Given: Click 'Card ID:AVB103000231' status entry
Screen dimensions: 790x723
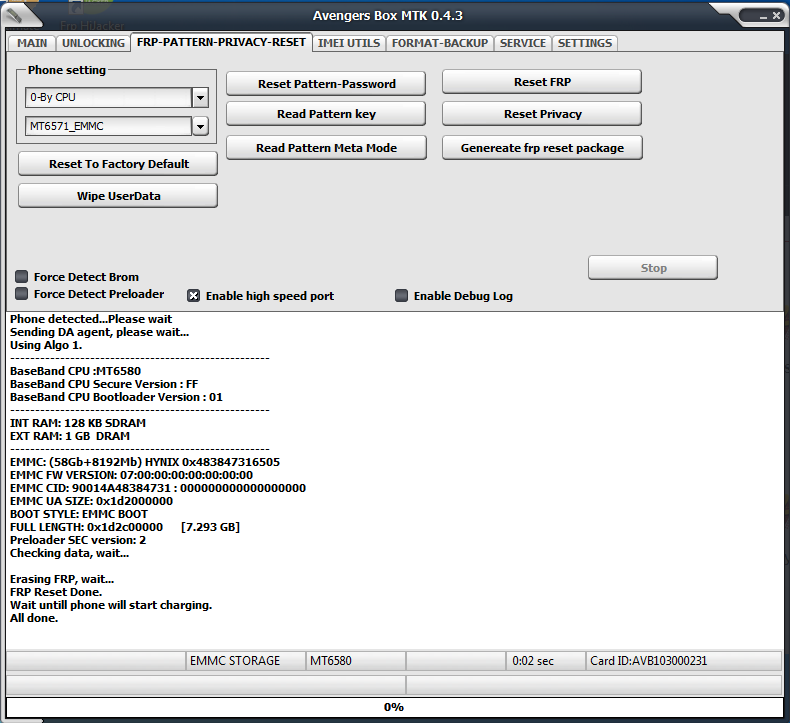Looking at the screenshot, I should (684, 661).
